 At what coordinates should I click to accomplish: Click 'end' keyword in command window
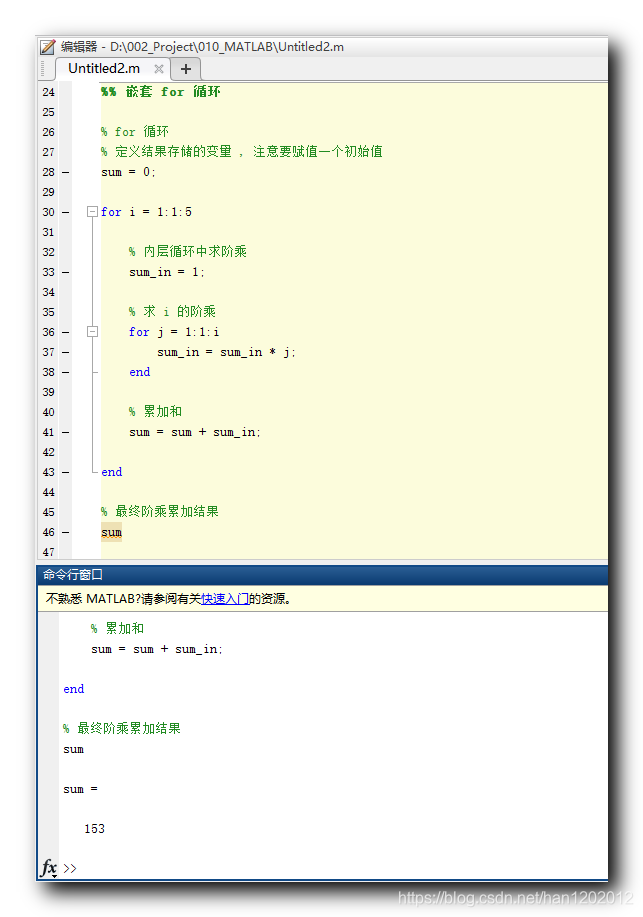click(74, 689)
